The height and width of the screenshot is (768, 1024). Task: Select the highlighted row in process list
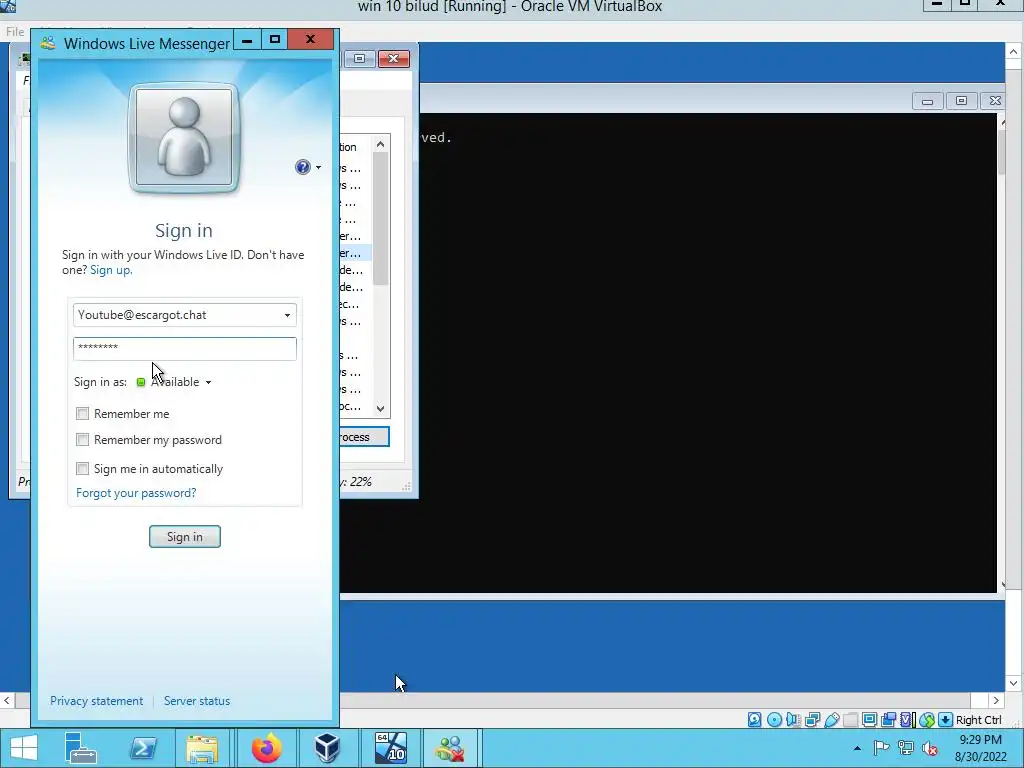point(355,253)
